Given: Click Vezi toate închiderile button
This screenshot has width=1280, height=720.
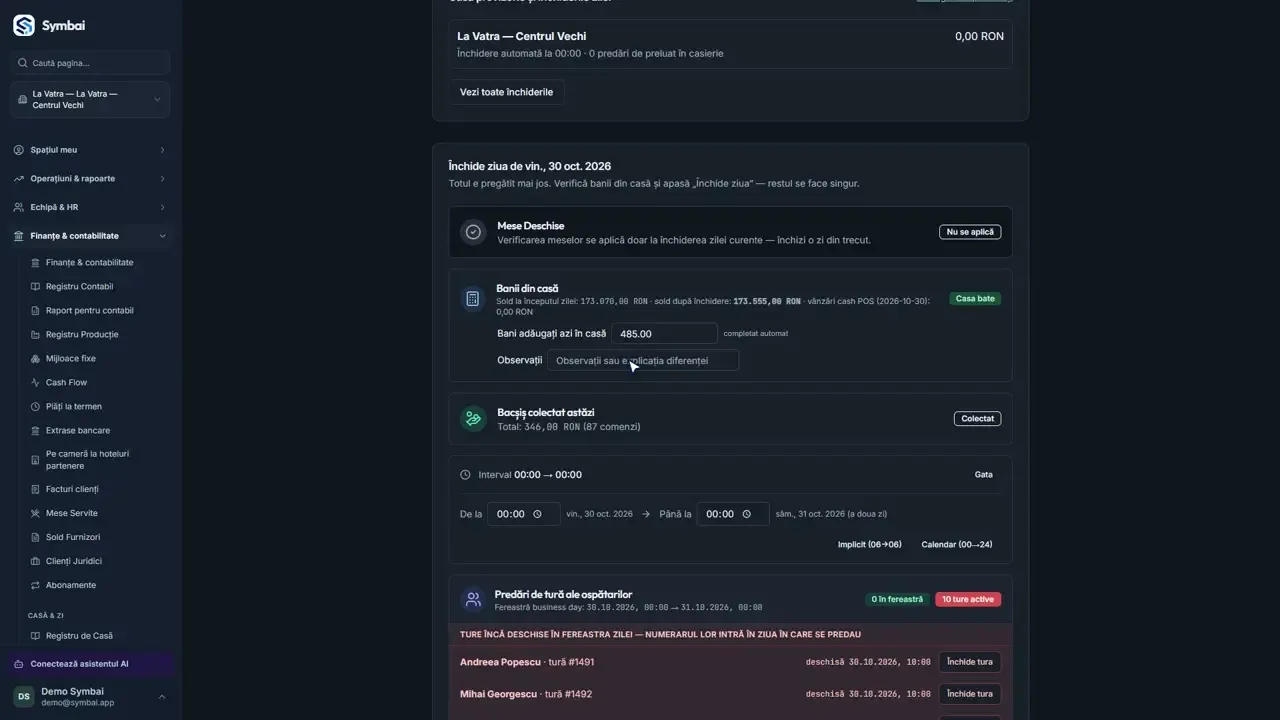Looking at the screenshot, I should pyautogui.click(x=506, y=92).
